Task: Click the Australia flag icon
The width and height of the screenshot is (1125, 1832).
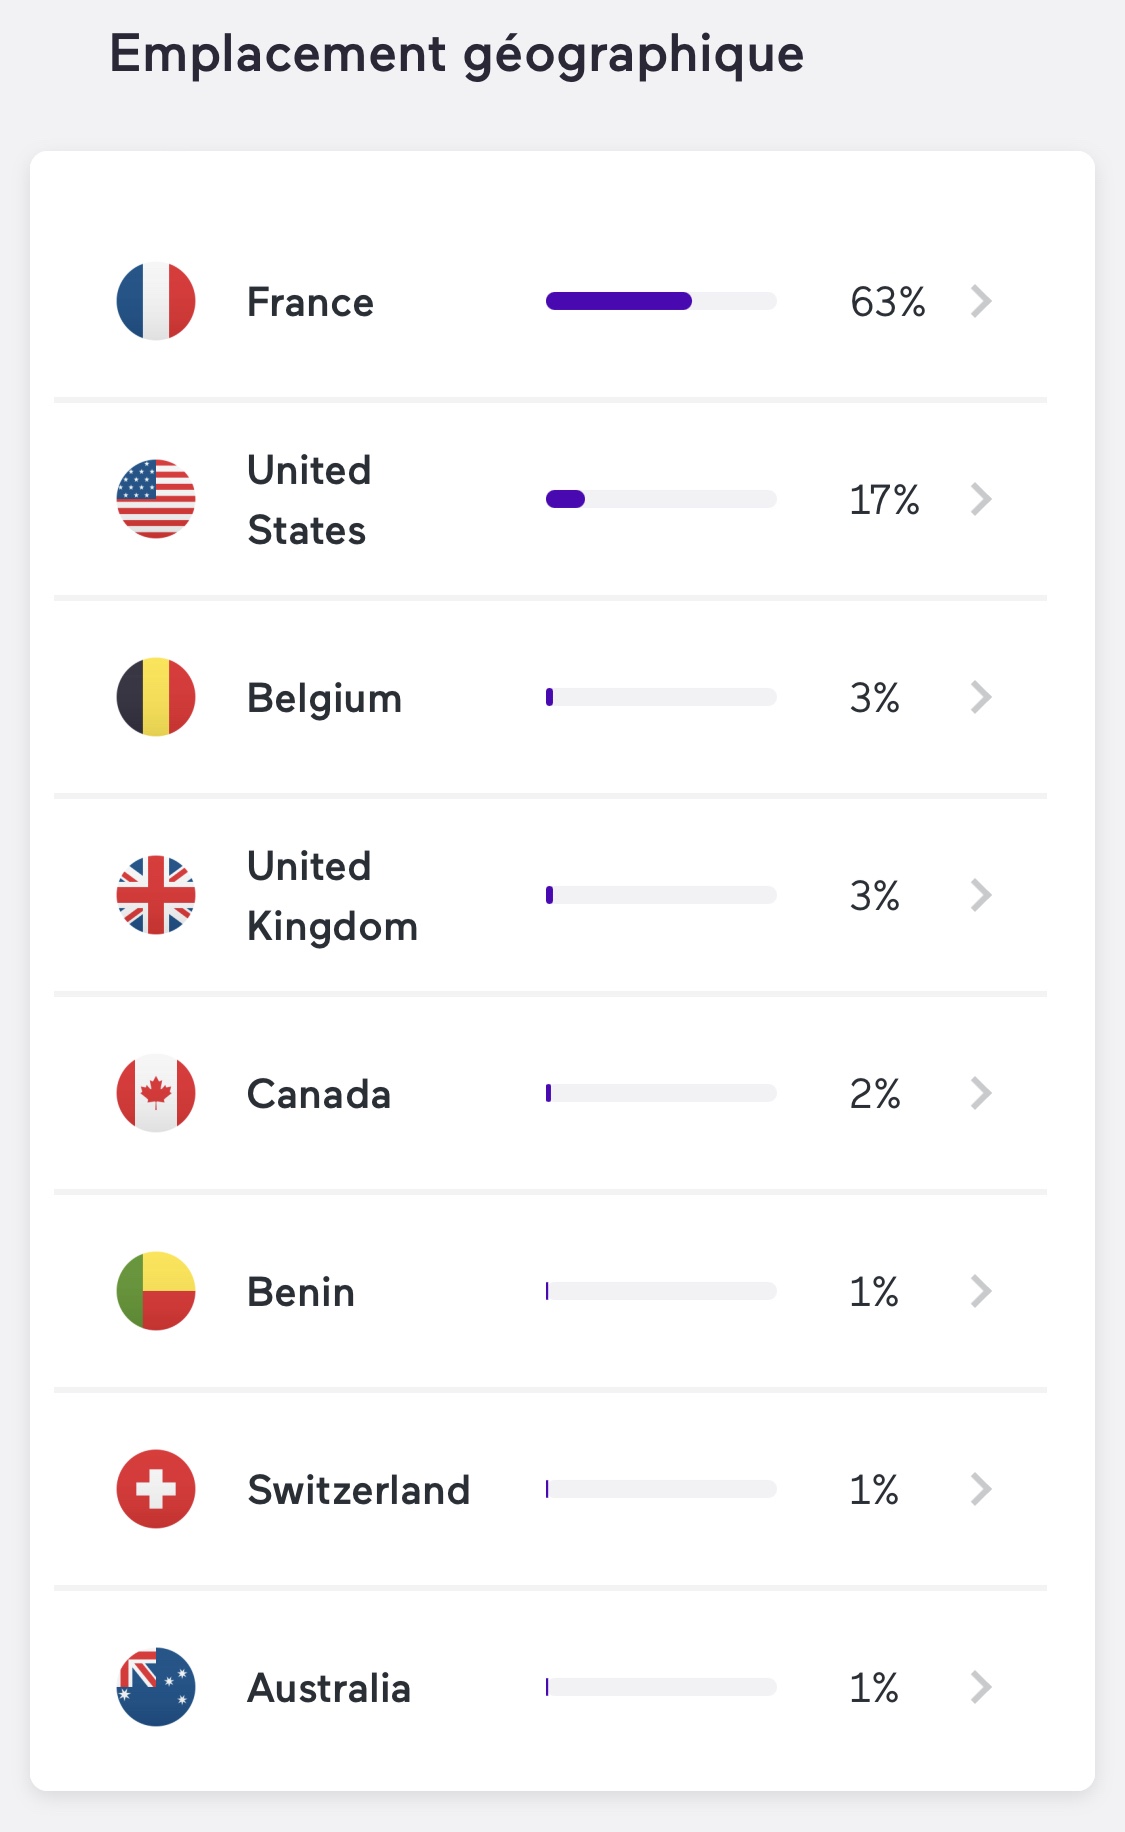Action: (156, 1687)
